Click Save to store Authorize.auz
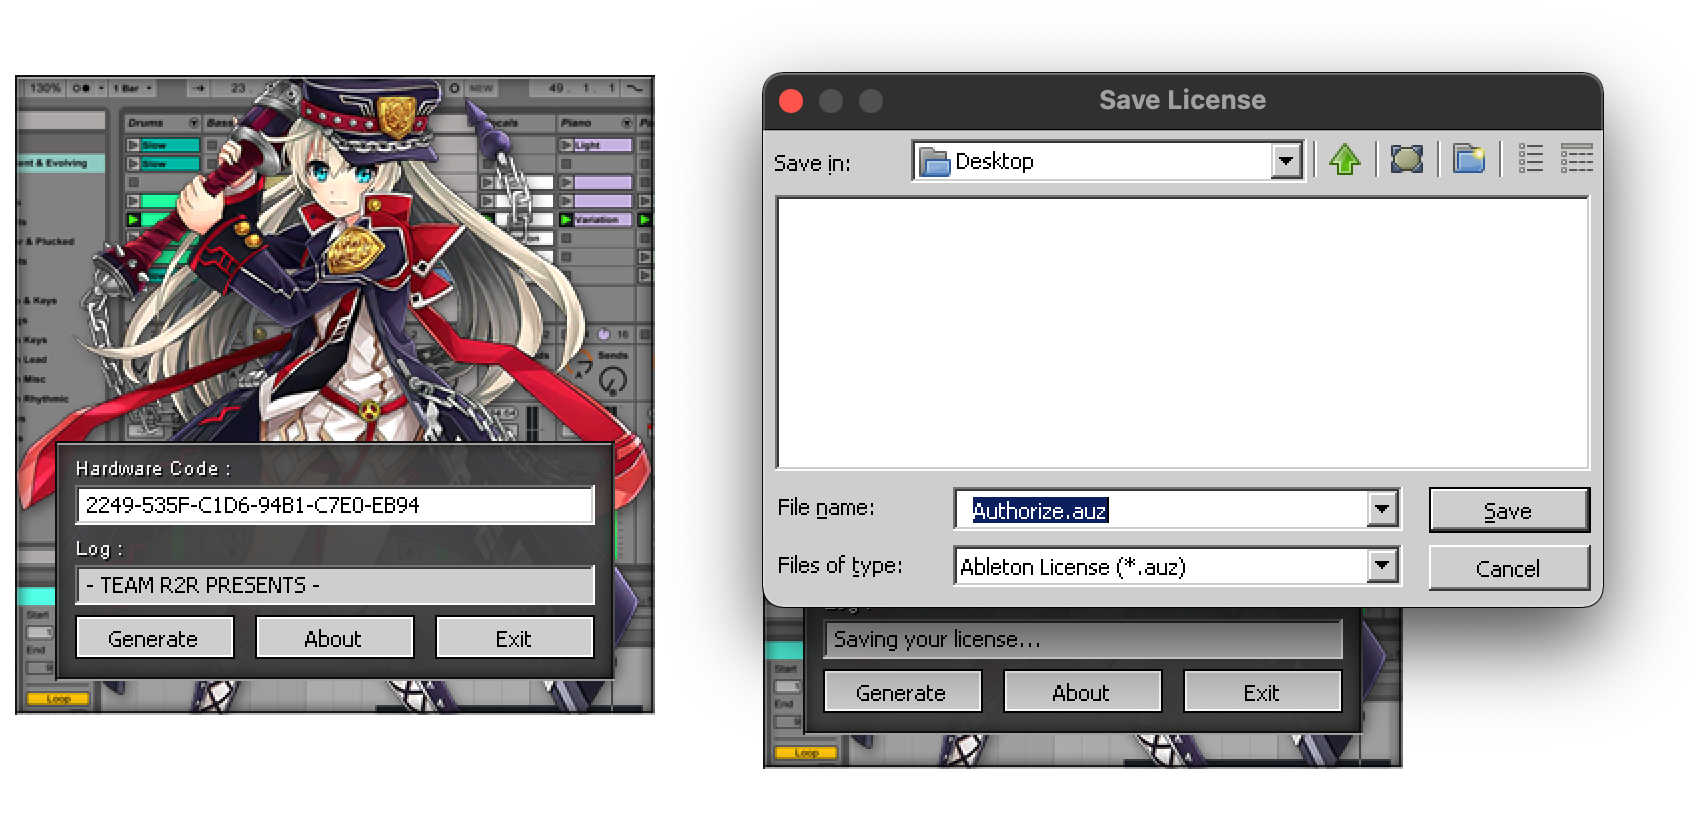This screenshot has height=834, width=1696. [1508, 511]
